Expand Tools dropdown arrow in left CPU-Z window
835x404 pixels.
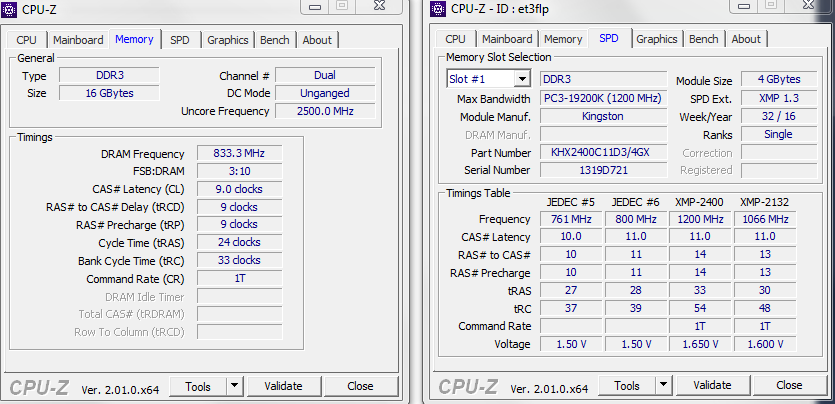pyautogui.click(x=235, y=386)
